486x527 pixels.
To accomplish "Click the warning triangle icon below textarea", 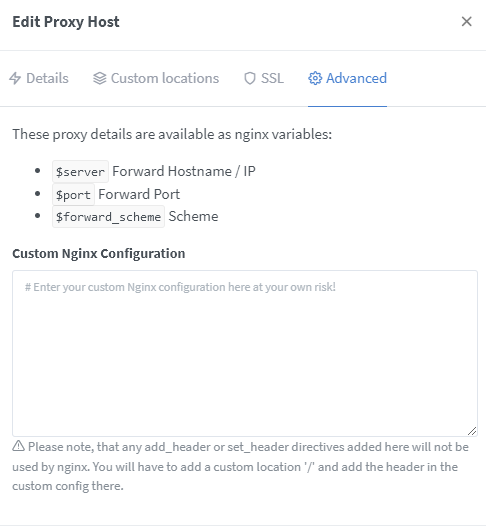I will [18, 446].
